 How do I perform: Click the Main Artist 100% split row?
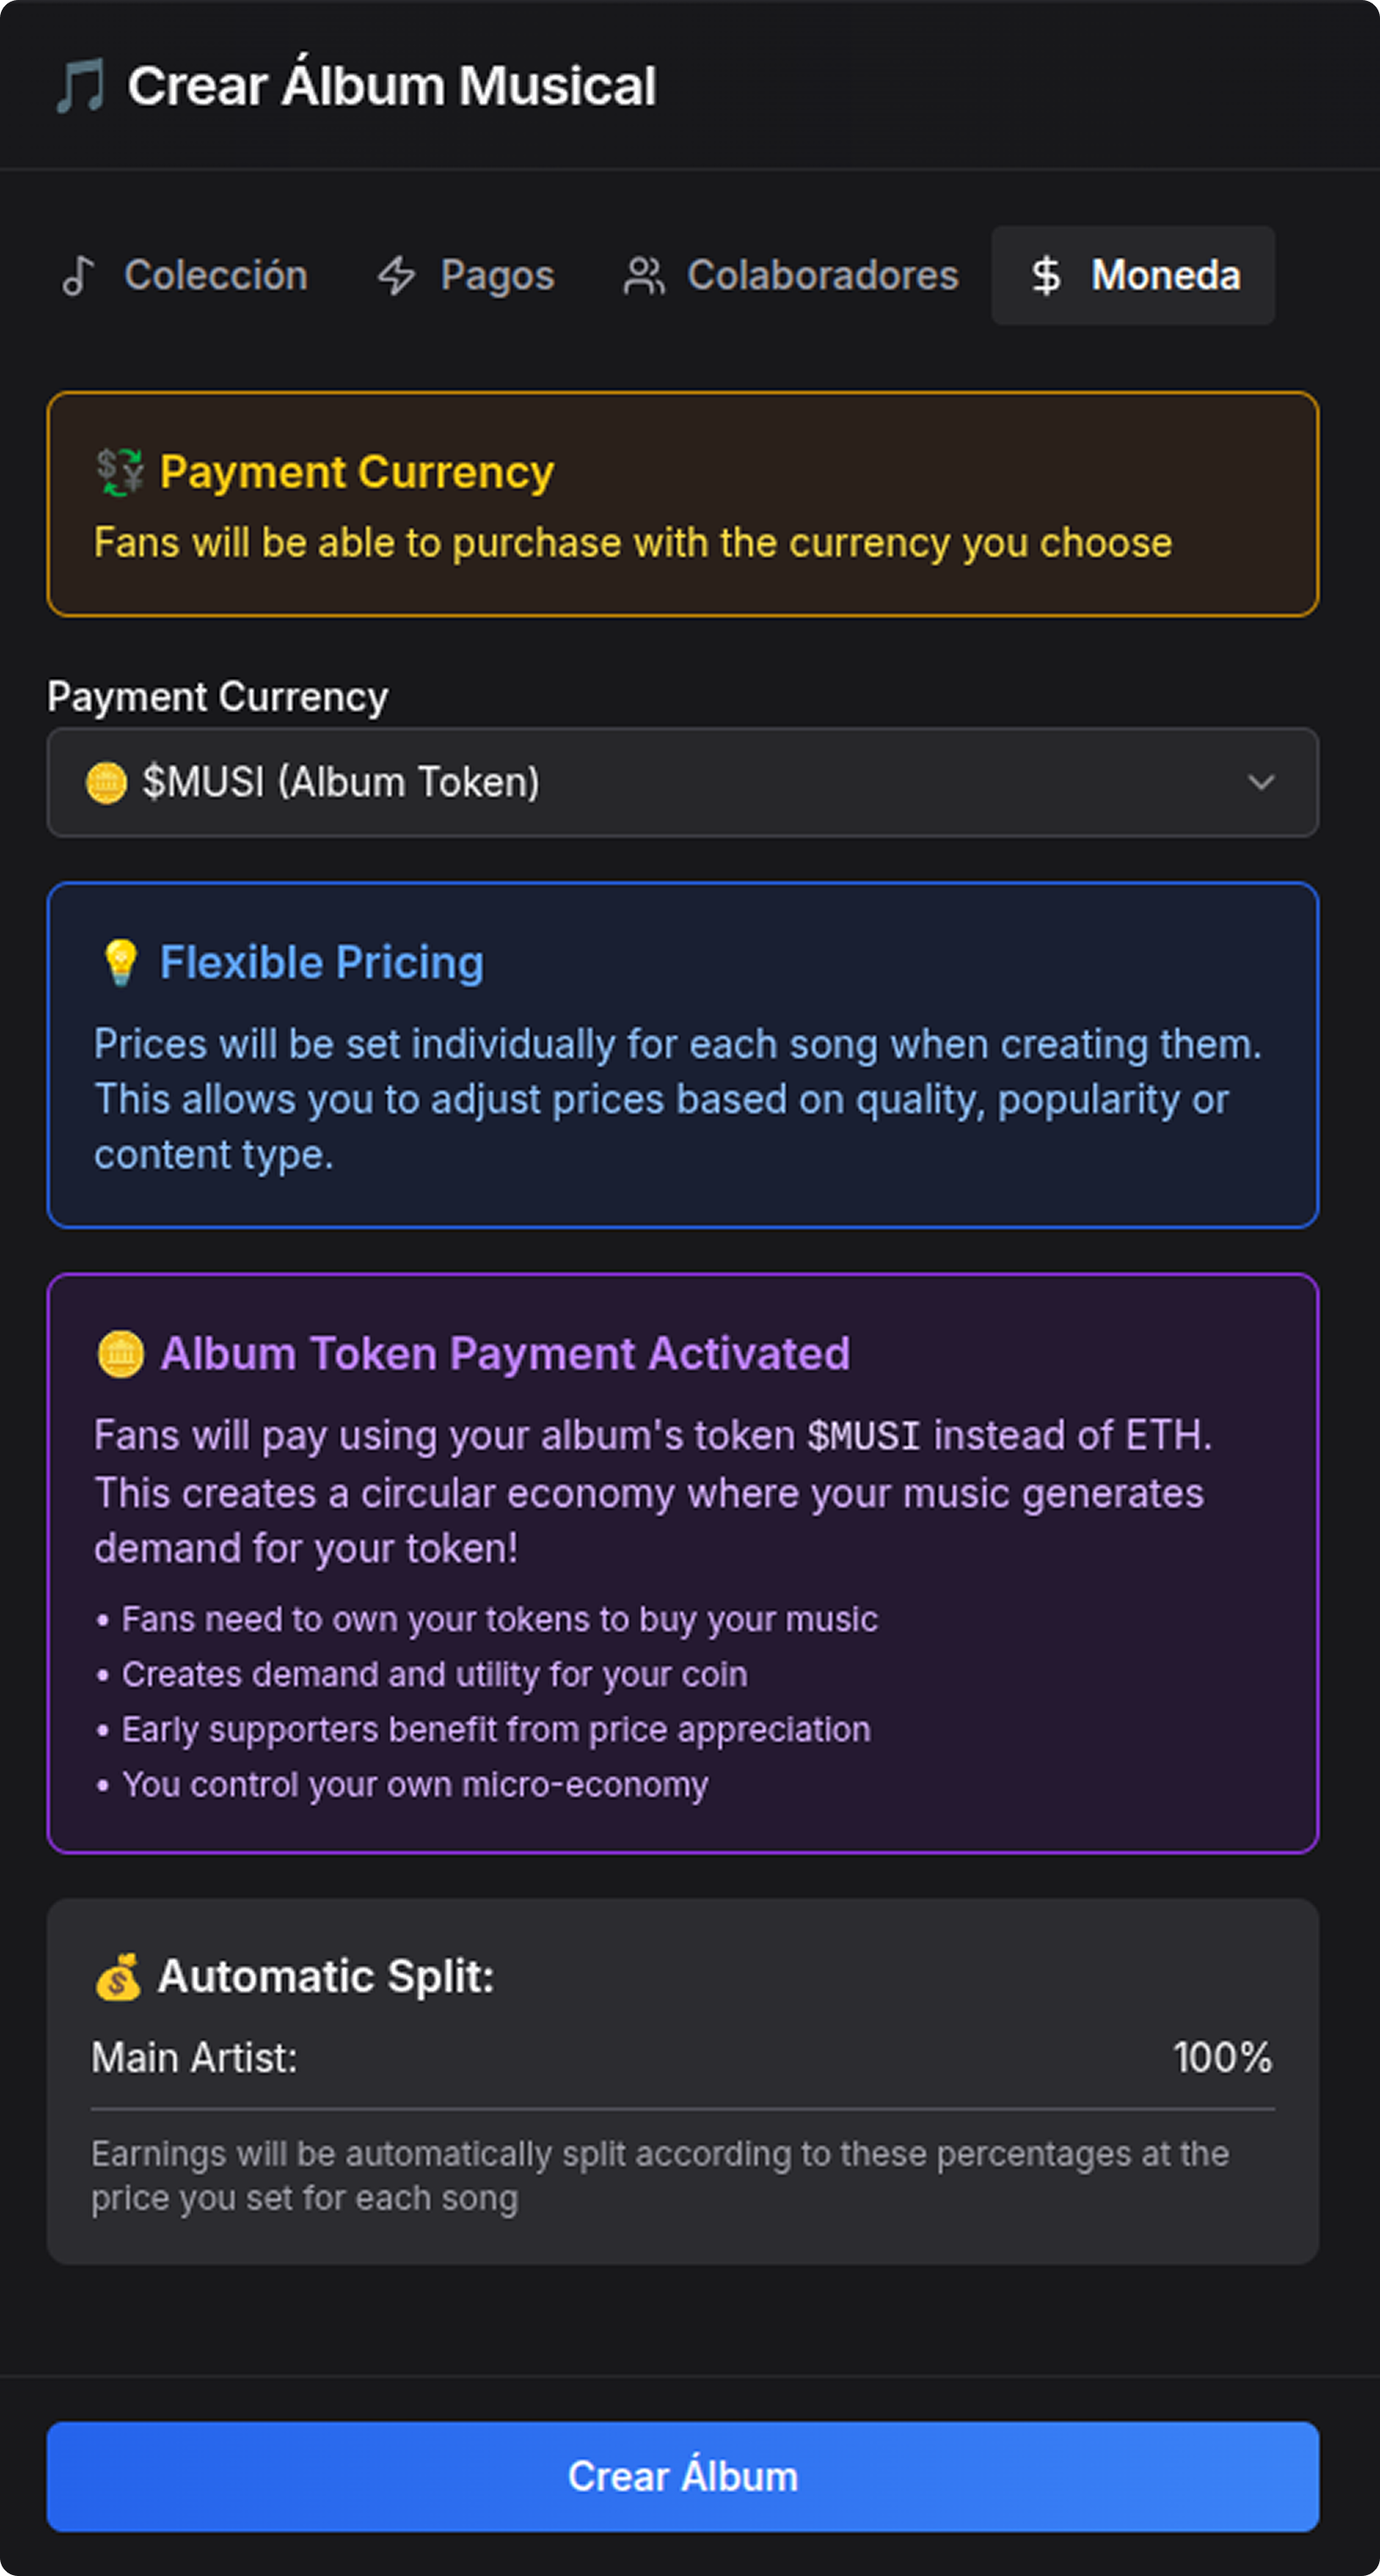tap(682, 2059)
